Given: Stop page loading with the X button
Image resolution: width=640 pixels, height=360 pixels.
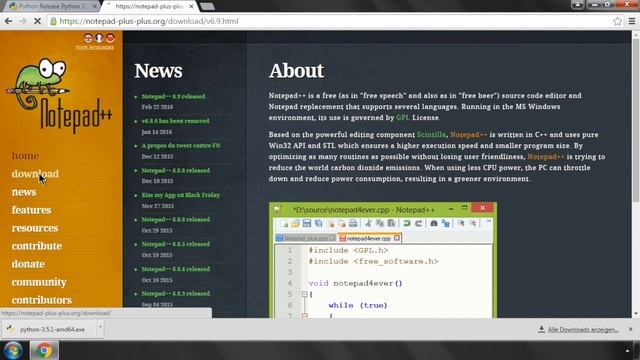Looking at the screenshot, I should click(x=37, y=21).
